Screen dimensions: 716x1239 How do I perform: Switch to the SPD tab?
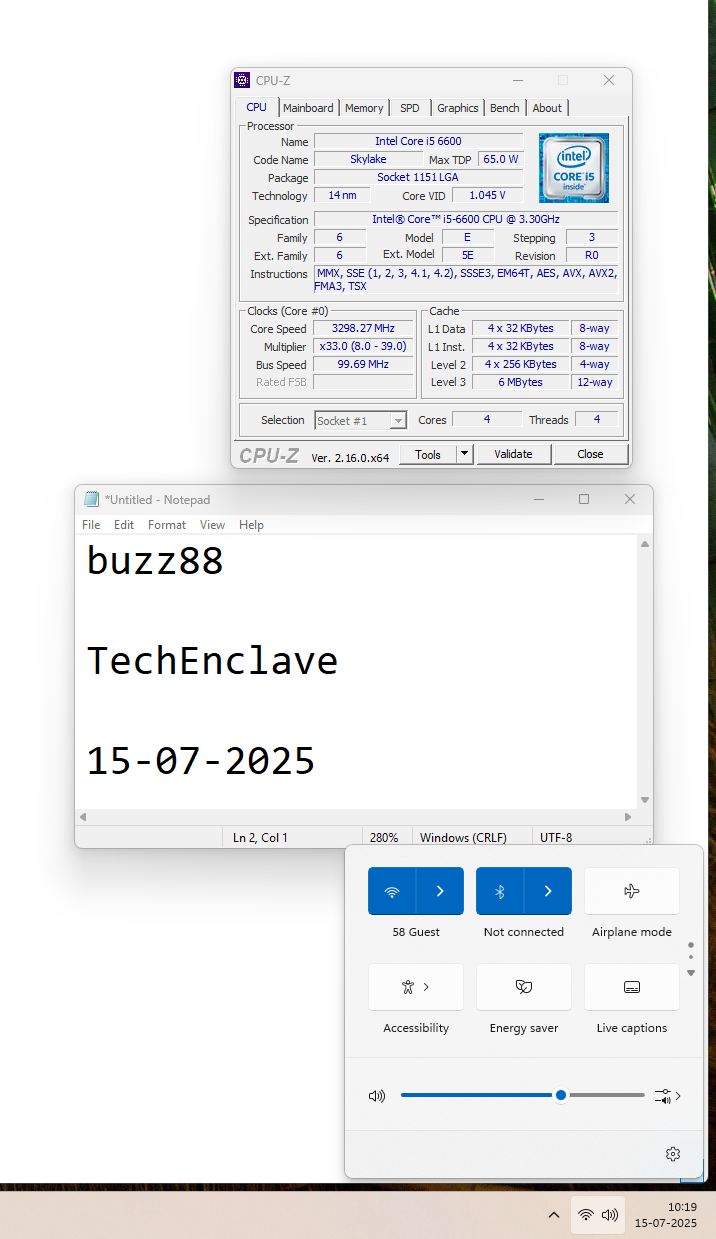coord(410,108)
